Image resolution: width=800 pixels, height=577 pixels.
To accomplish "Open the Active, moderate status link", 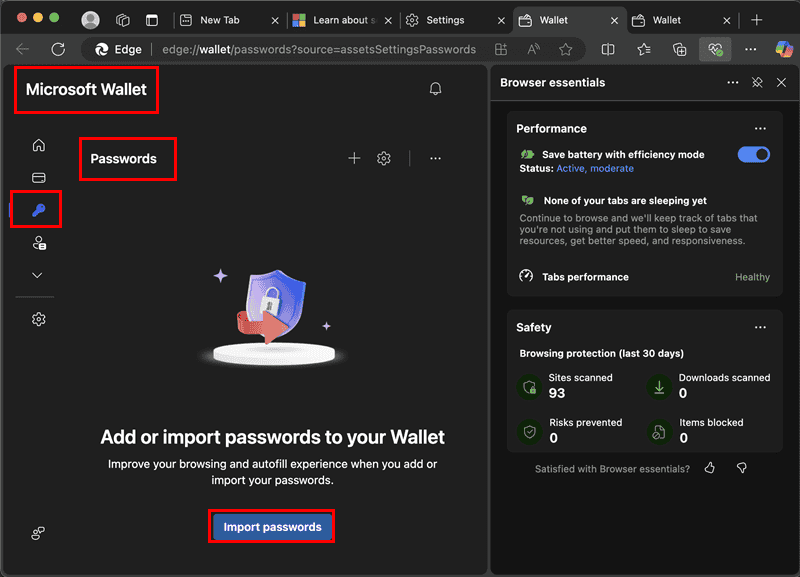I will [595, 169].
